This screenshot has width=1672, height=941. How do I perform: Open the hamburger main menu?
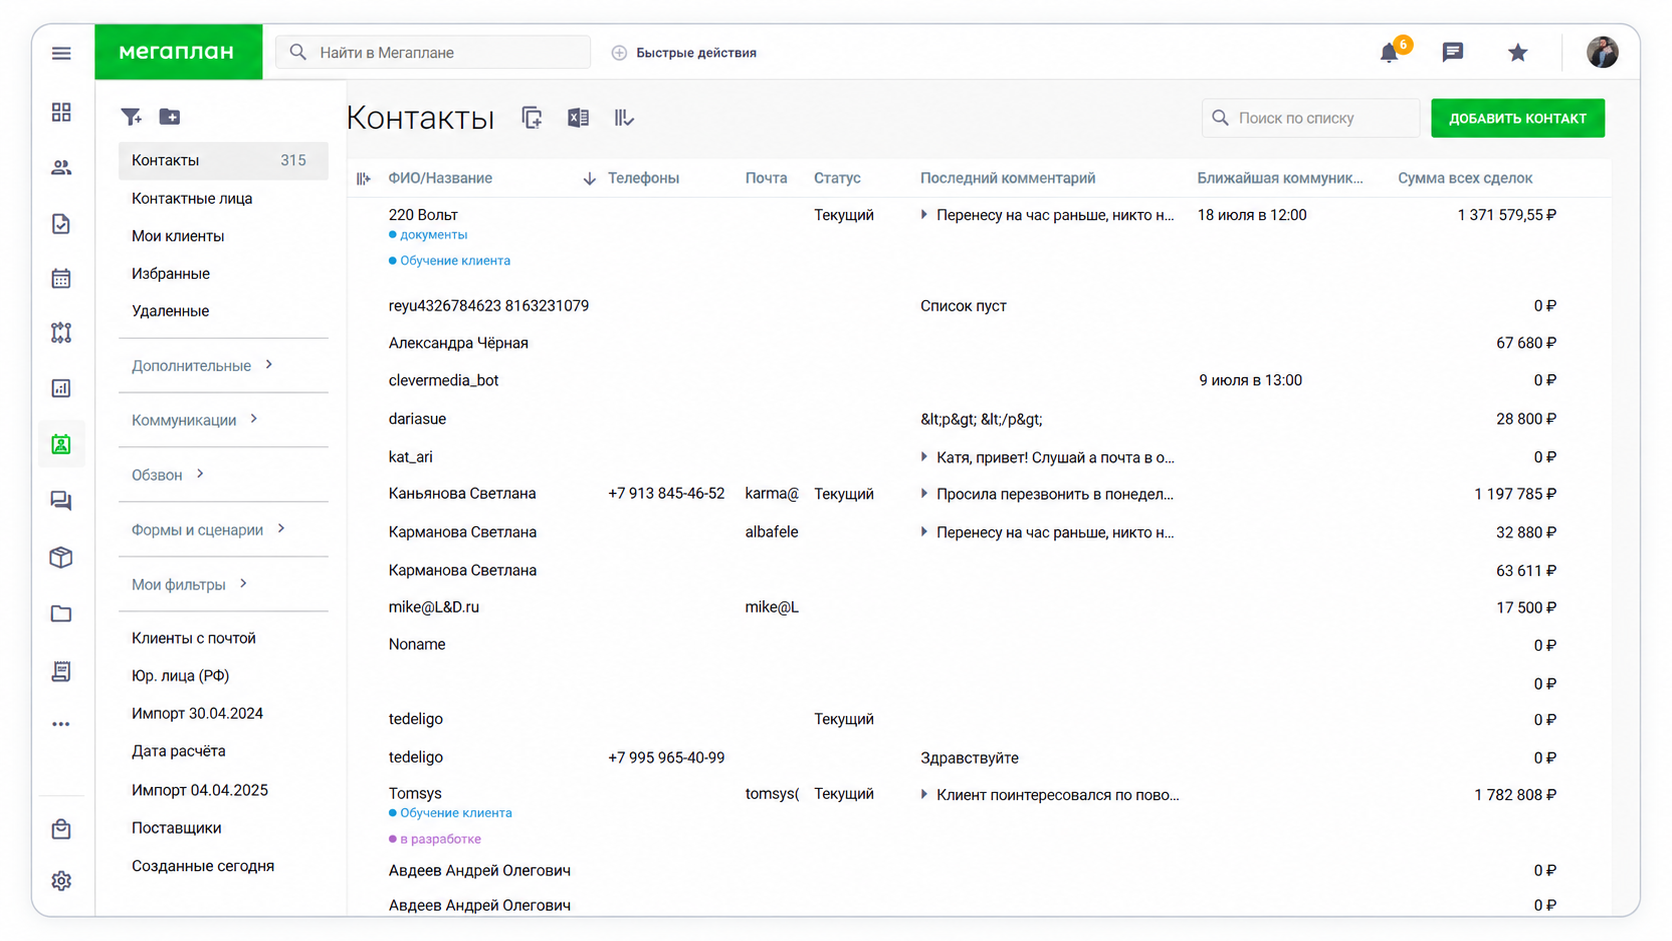pyautogui.click(x=61, y=53)
